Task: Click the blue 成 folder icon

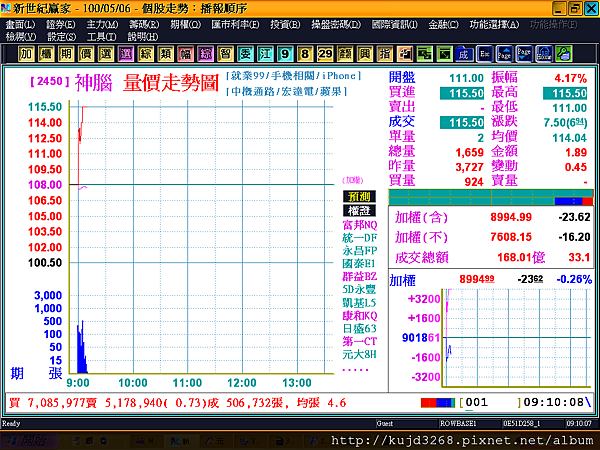Action: point(464,54)
